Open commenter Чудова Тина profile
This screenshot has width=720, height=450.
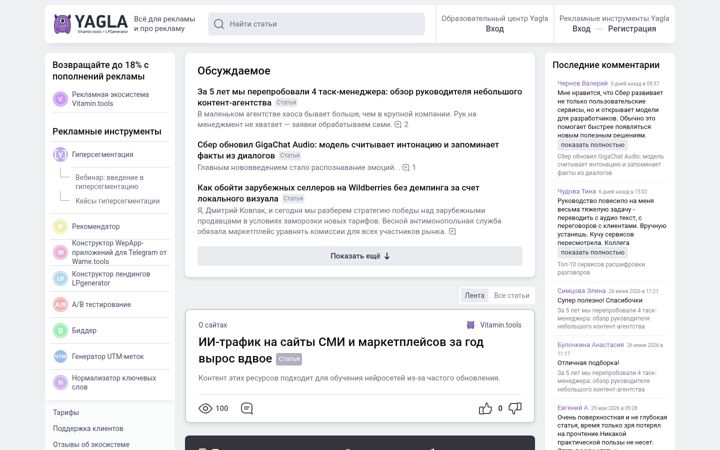pyautogui.click(x=576, y=191)
